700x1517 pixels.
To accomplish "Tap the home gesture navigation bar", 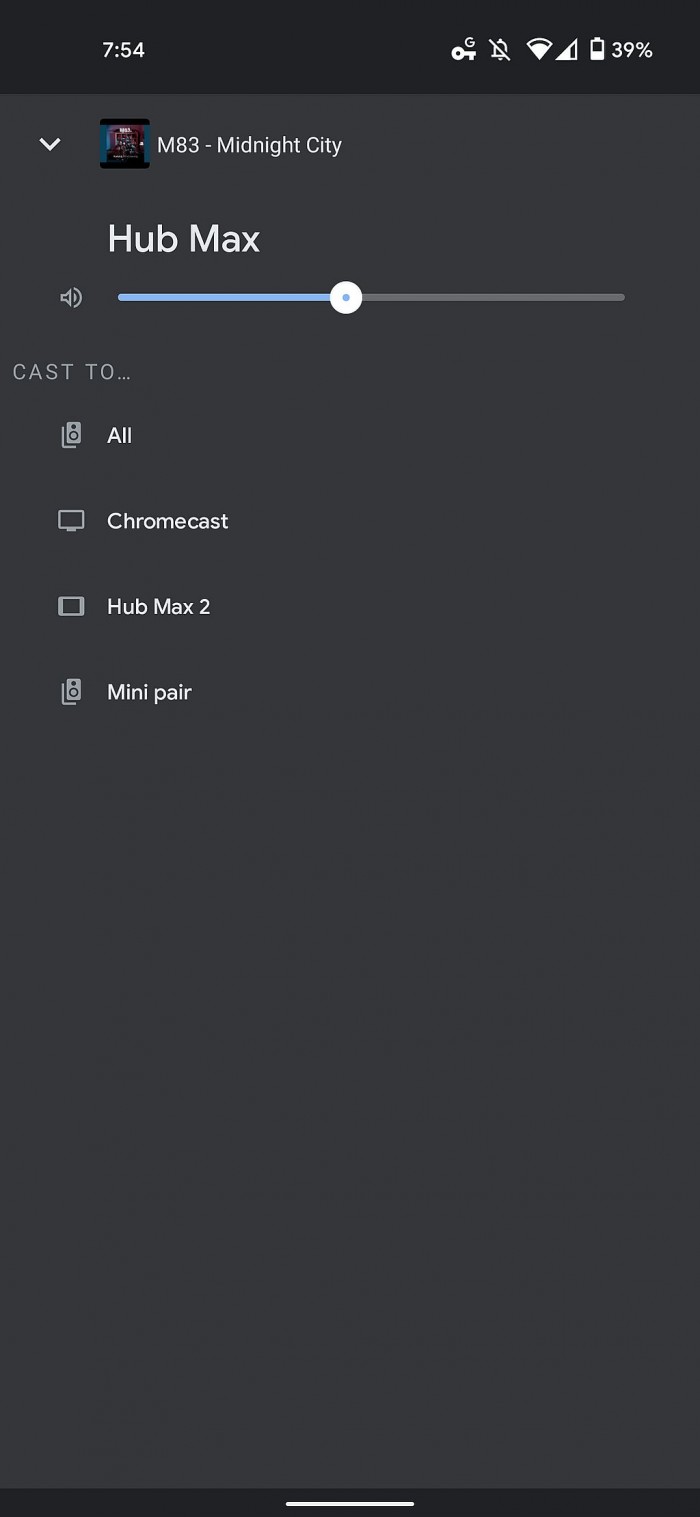I will (350, 1503).
